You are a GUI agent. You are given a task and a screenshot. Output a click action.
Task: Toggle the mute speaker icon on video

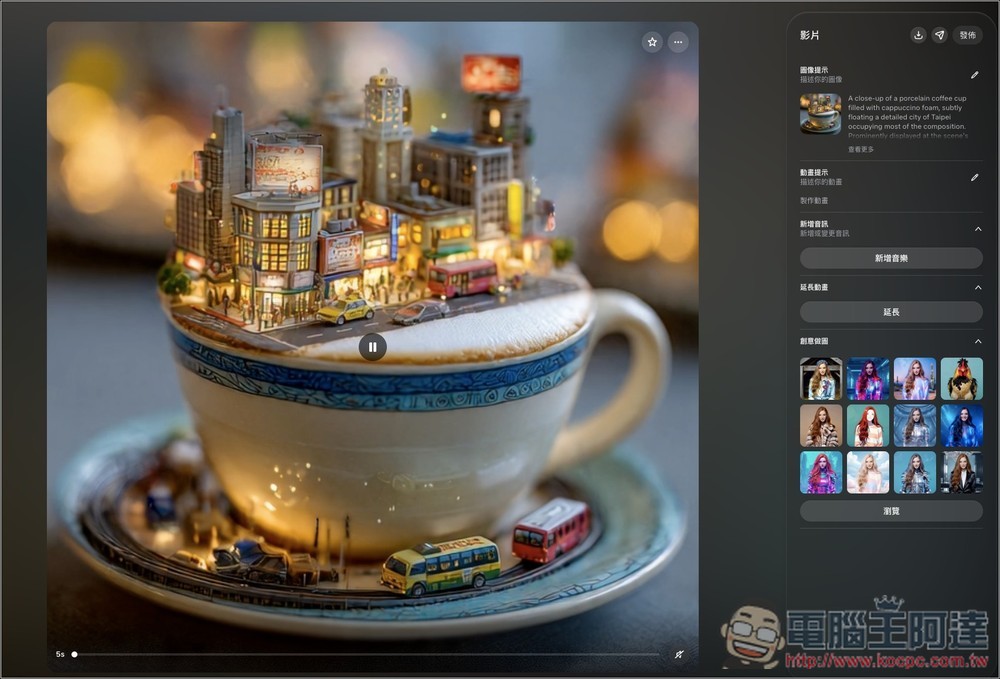click(x=679, y=654)
